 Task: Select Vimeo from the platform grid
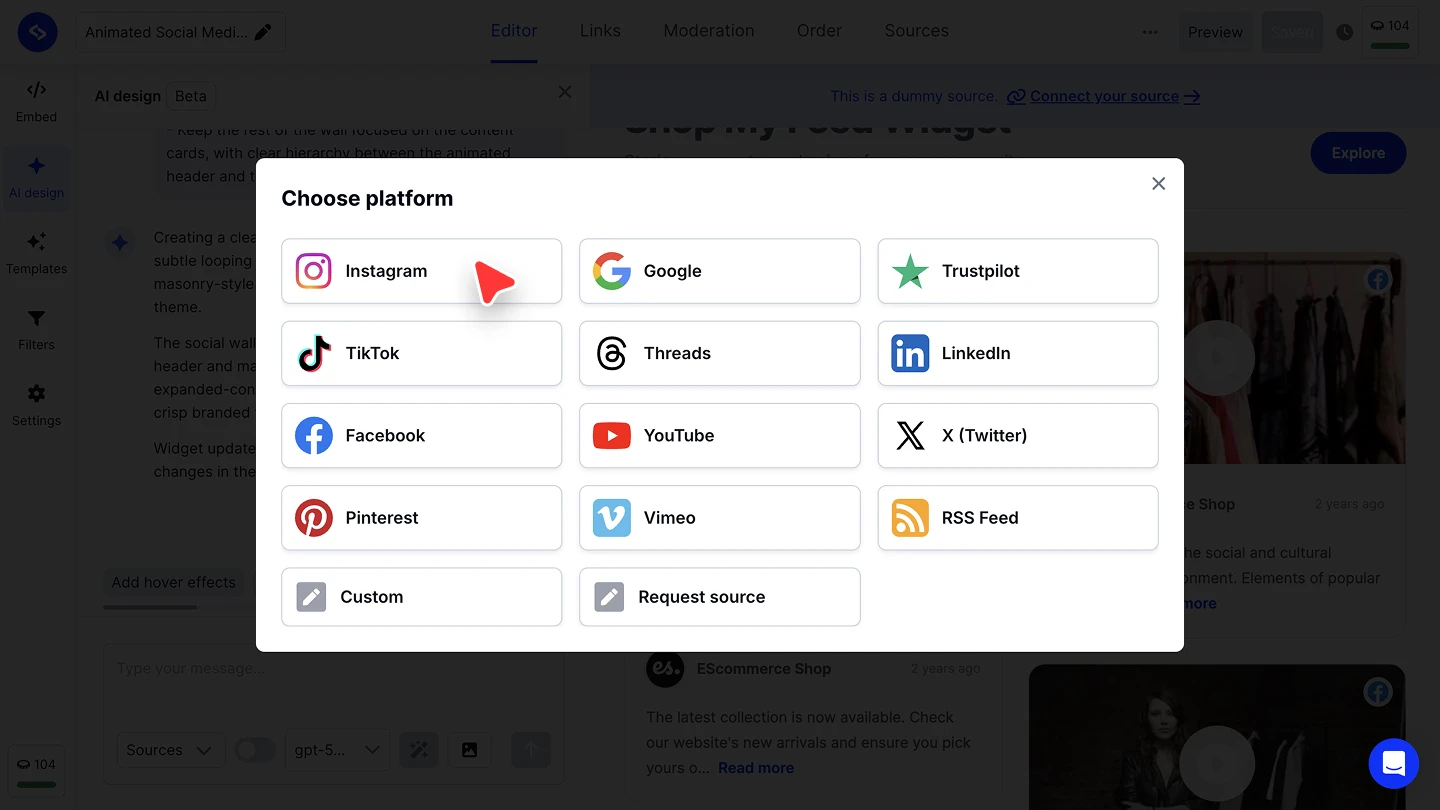719,517
